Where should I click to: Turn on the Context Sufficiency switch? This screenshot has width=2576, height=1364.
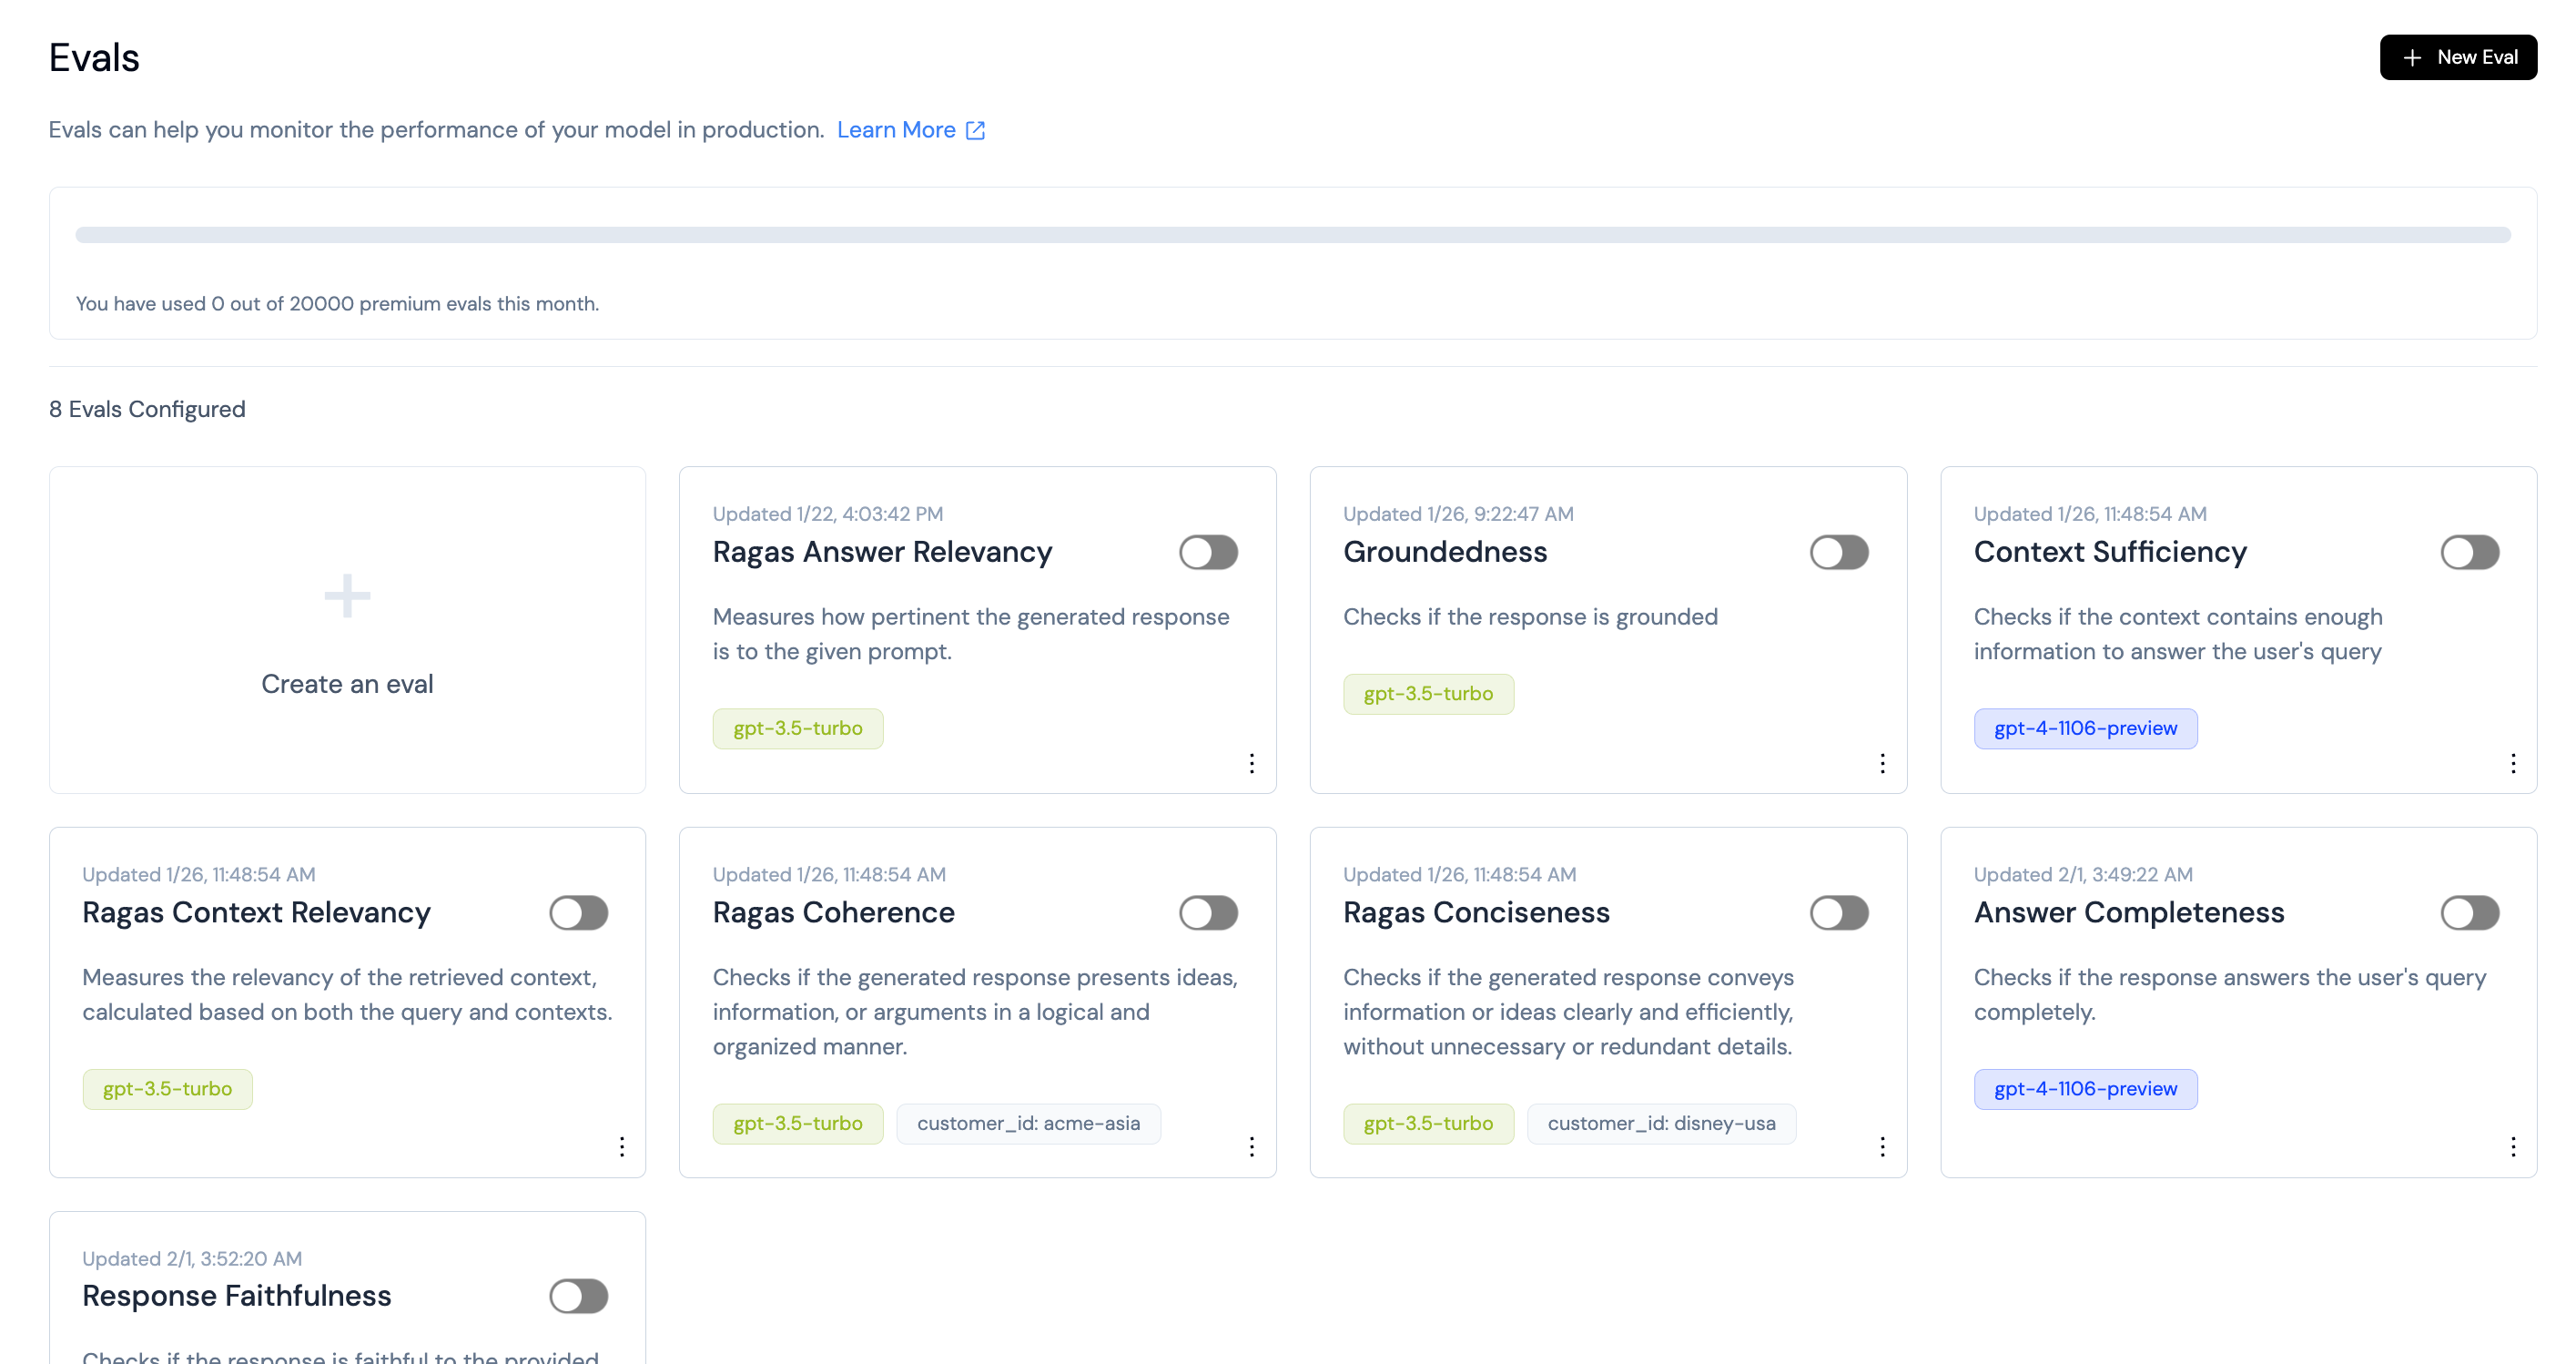[x=2469, y=552]
